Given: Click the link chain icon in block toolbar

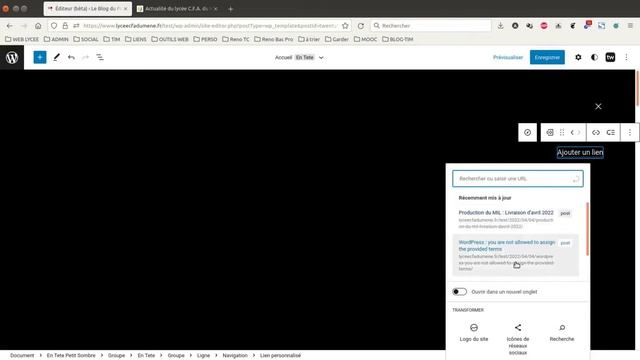Looking at the screenshot, I should [x=596, y=132].
